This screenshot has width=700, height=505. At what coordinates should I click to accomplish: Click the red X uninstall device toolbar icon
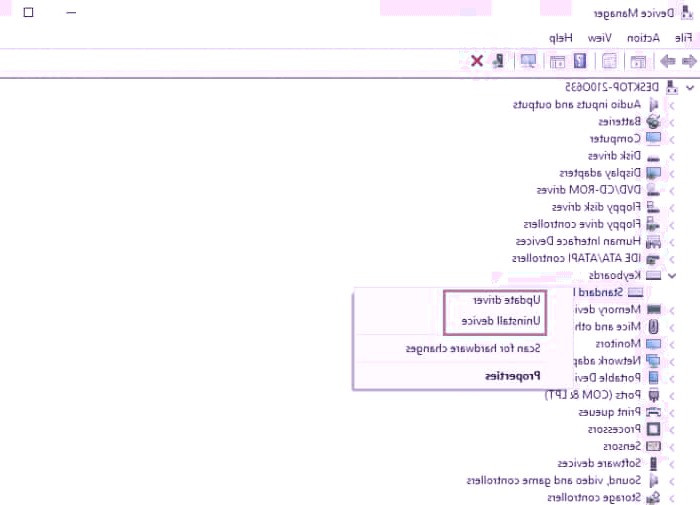pyautogui.click(x=477, y=62)
